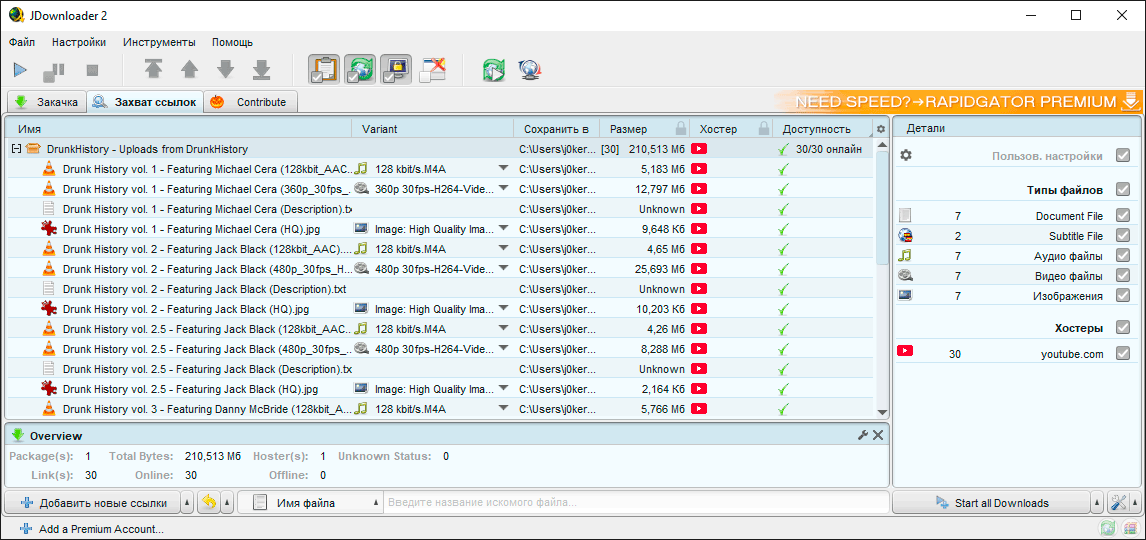Move selection up with the up-arrow icon

(189, 69)
